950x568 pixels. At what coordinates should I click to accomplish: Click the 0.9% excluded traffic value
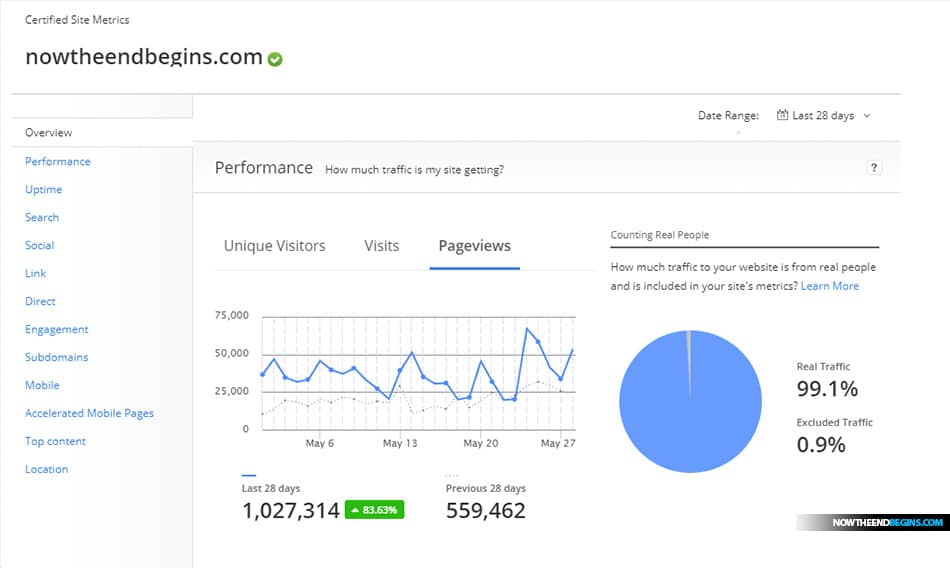coord(821,444)
